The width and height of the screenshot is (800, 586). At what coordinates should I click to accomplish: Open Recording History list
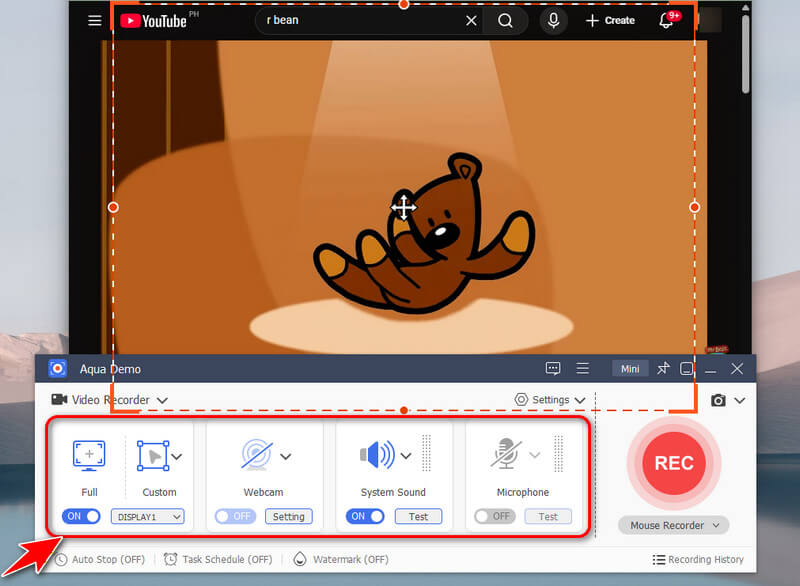pyautogui.click(x=698, y=559)
